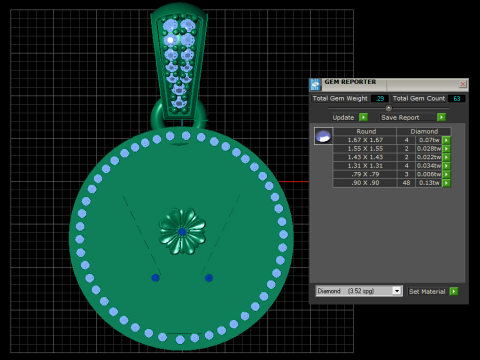Select the dark blue gem at the right eye position

(x=209, y=278)
